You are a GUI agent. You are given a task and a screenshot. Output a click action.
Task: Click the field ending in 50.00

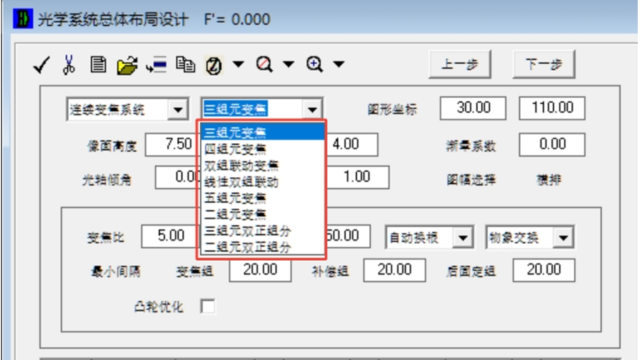(x=349, y=236)
